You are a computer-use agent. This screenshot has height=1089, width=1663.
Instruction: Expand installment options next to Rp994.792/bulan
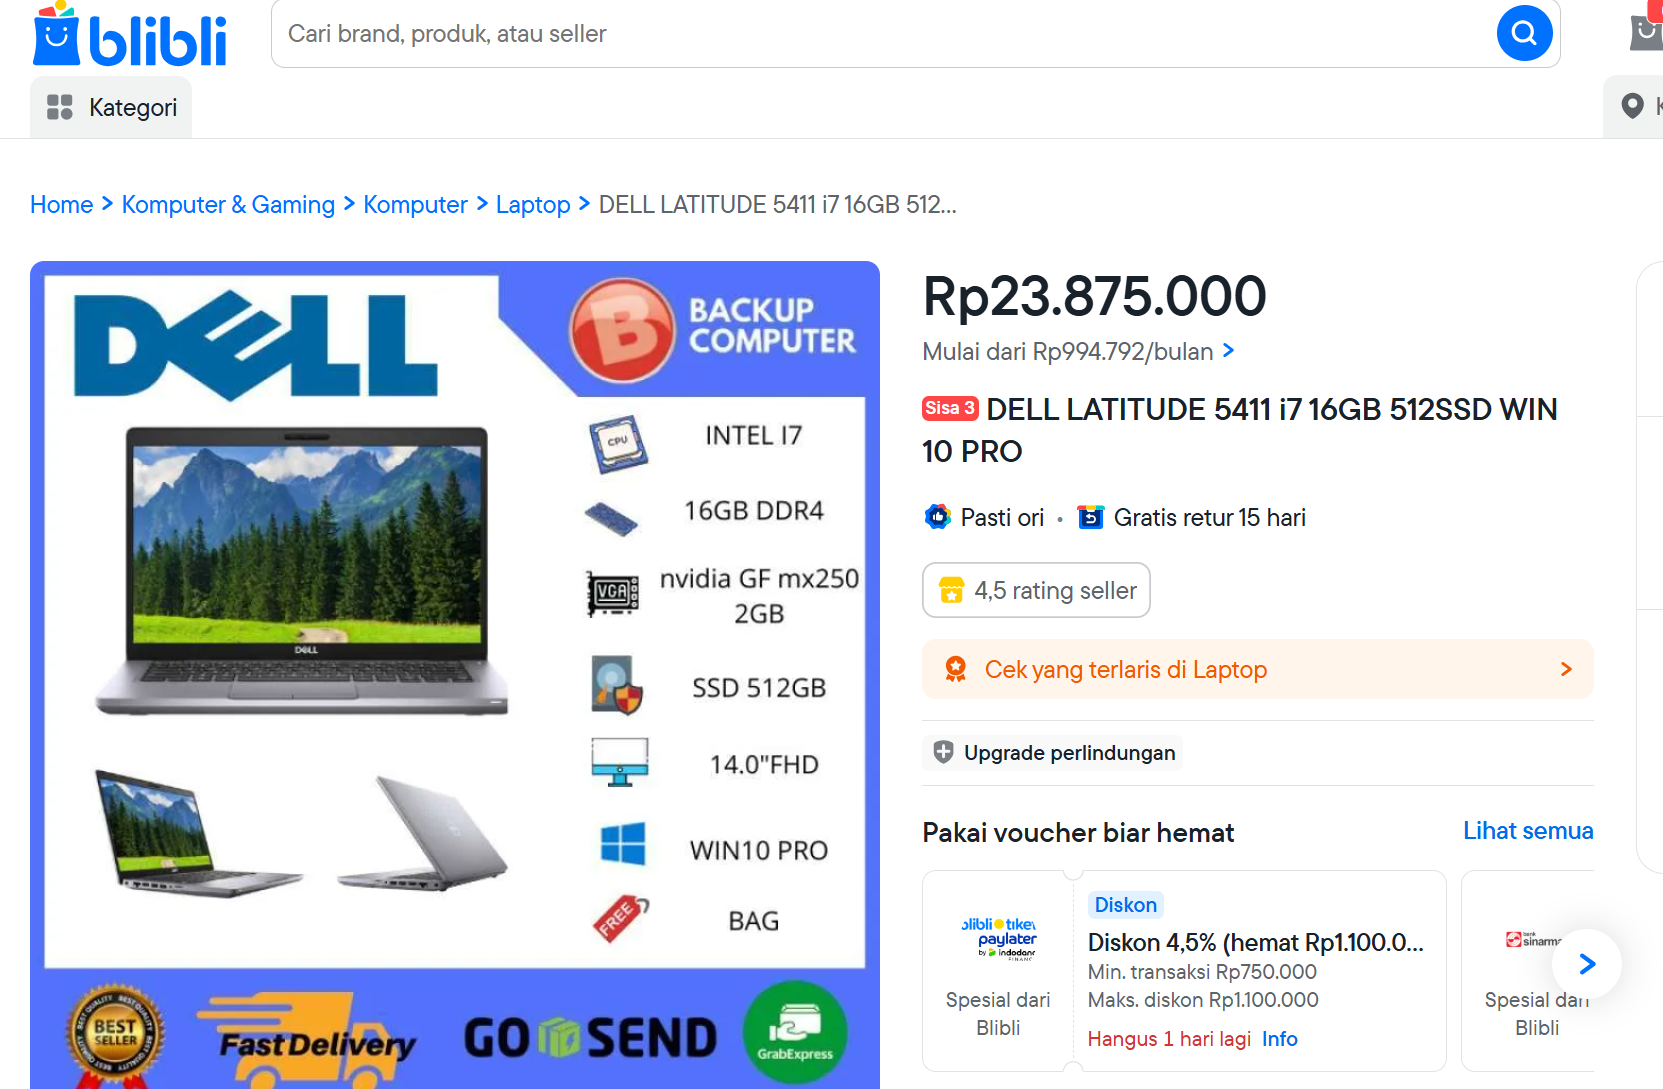[1229, 351]
